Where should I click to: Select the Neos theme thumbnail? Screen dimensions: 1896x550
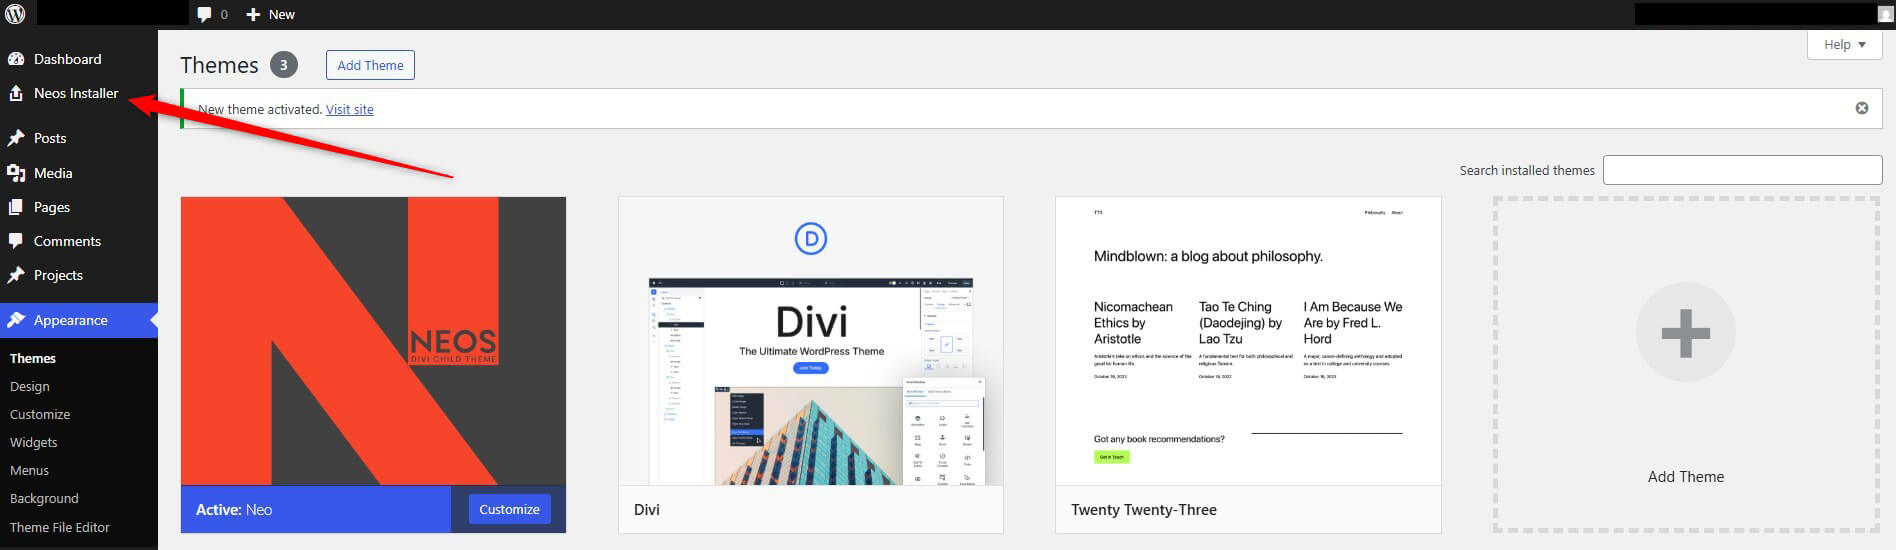373,341
